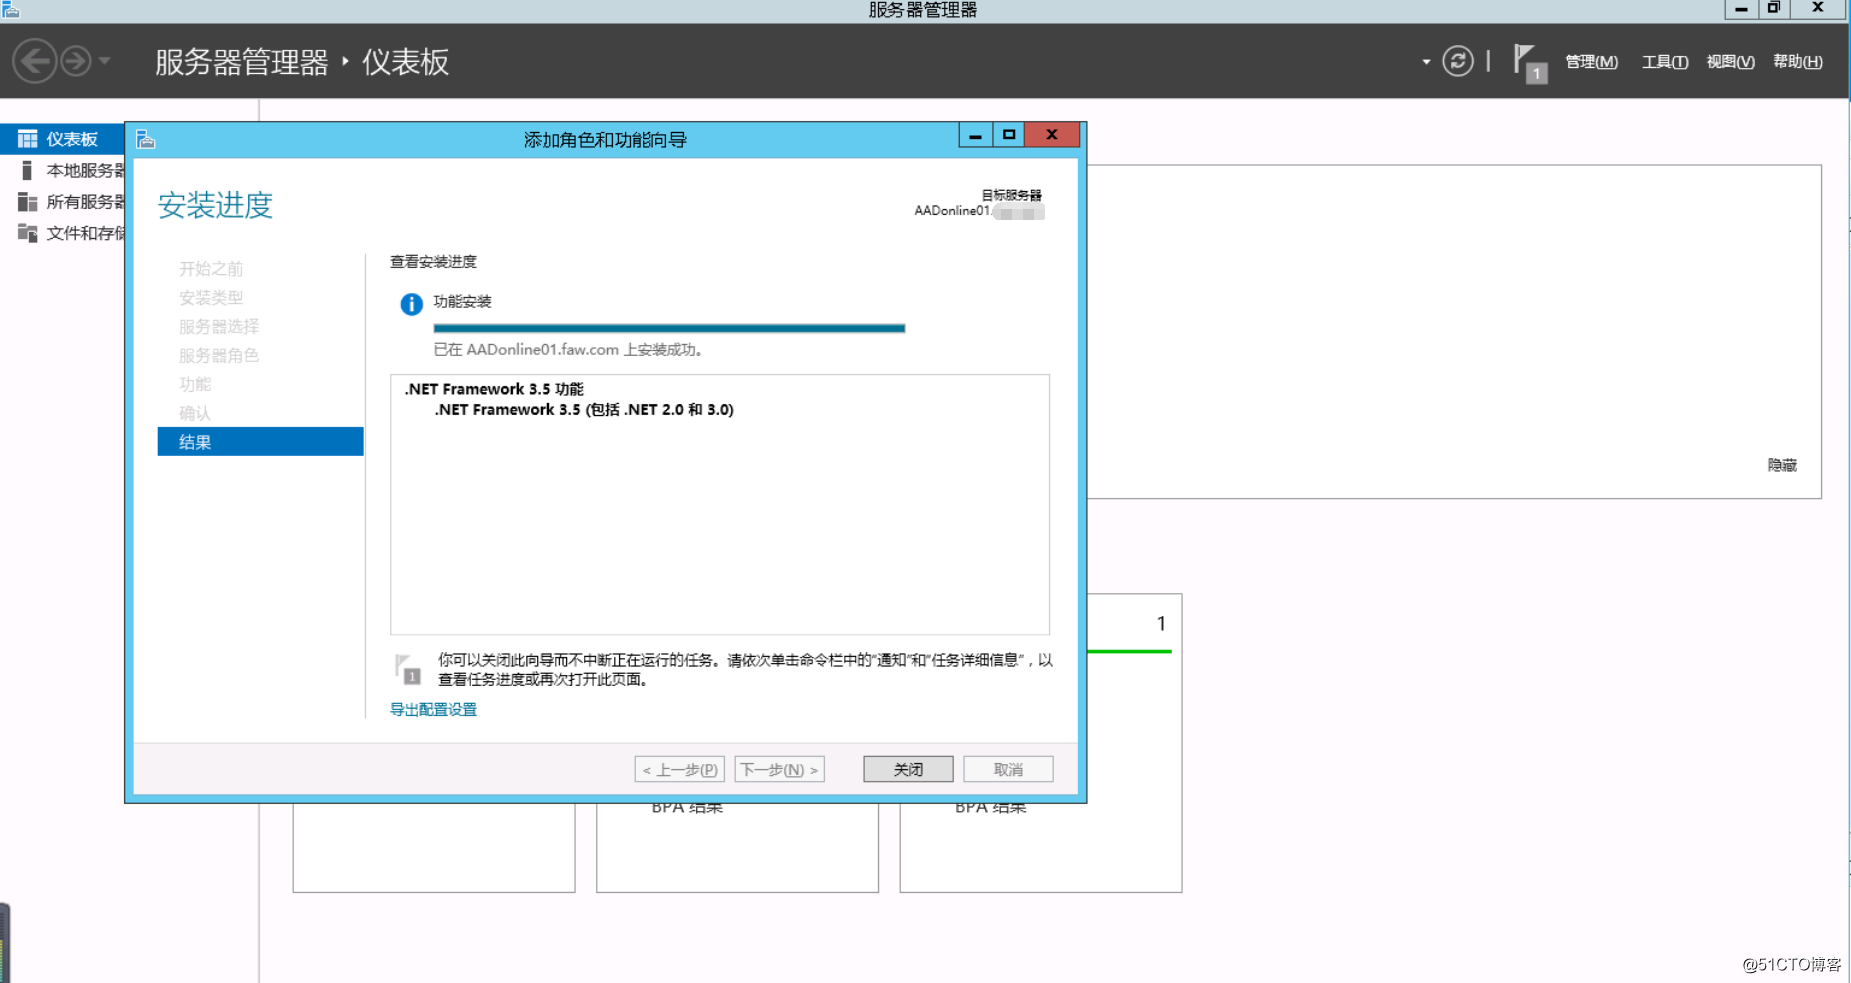Click the blue info icon beside 功能安装

pos(411,304)
